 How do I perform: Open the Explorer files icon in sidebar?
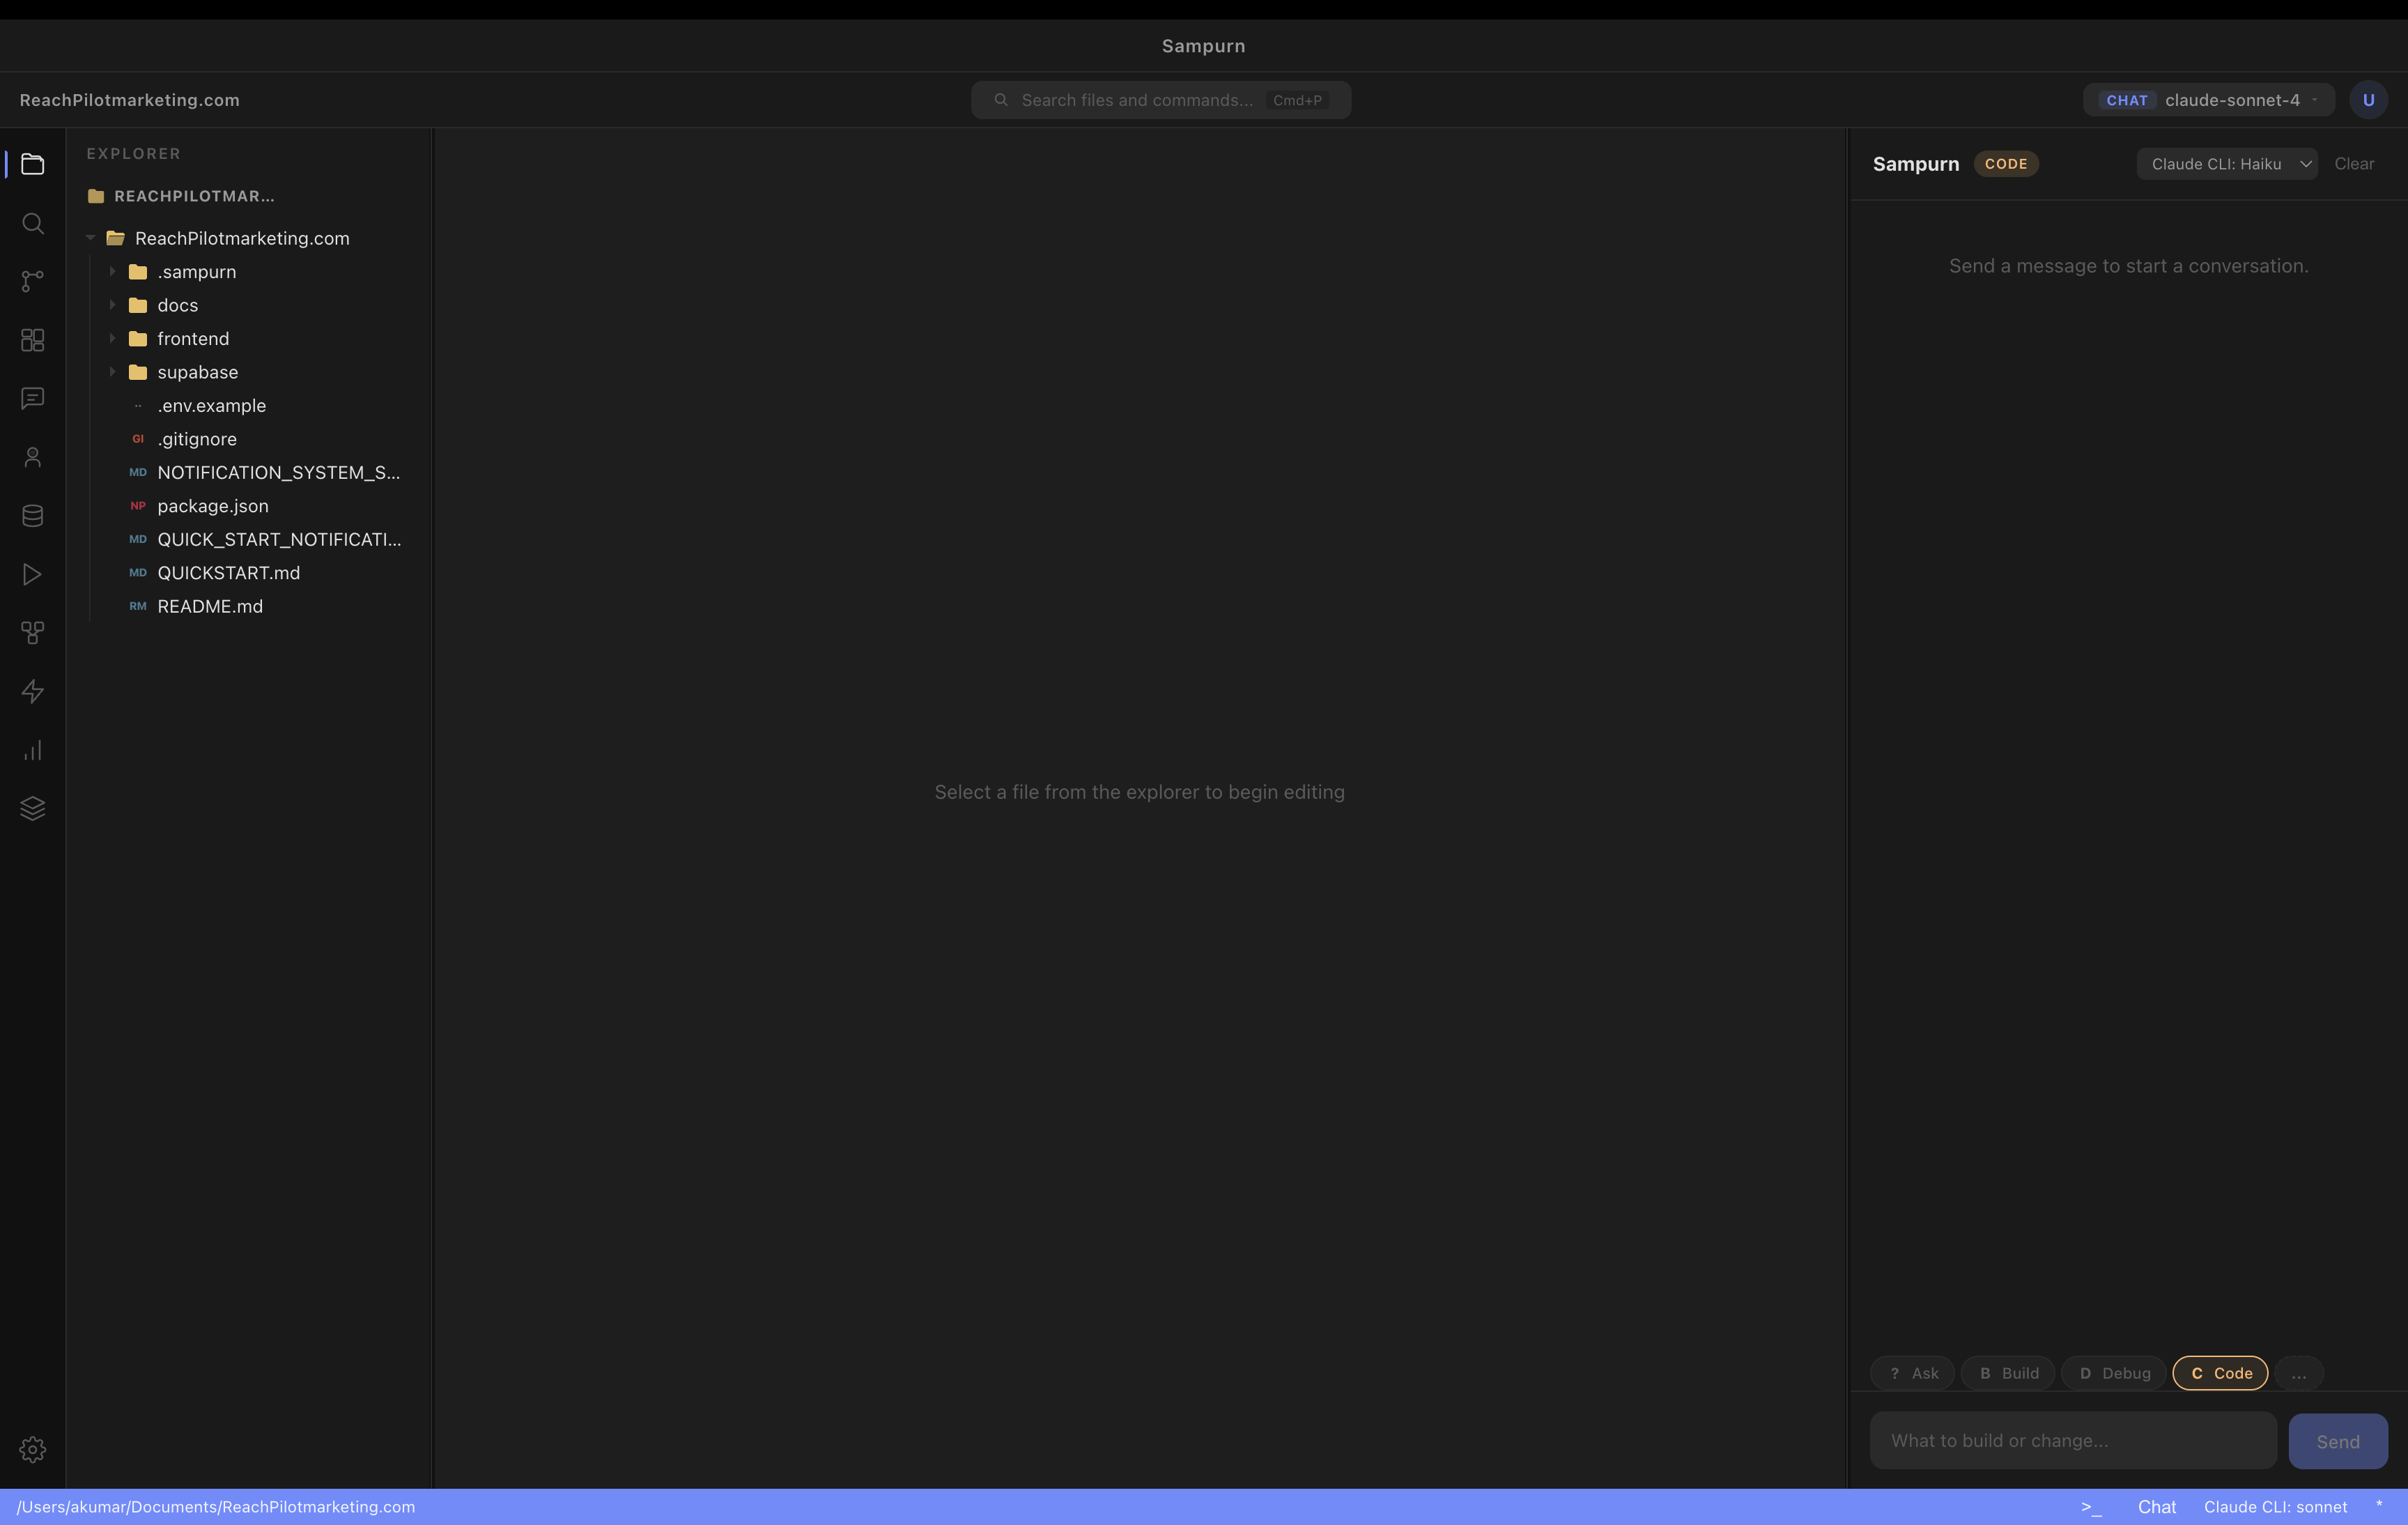pyautogui.click(x=33, y=164)
